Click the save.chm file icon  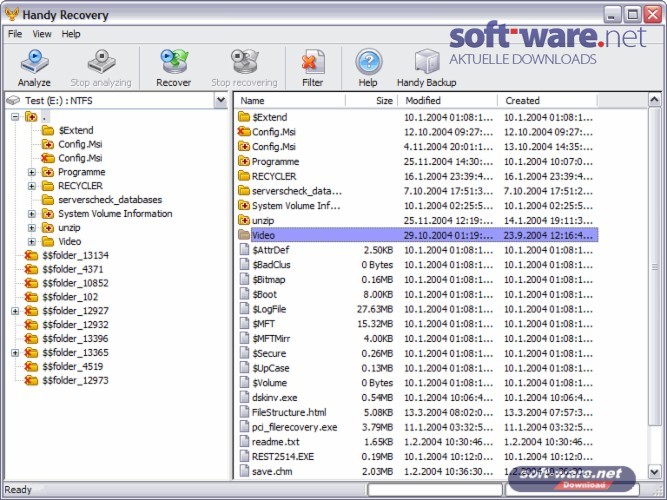[244, 471]
